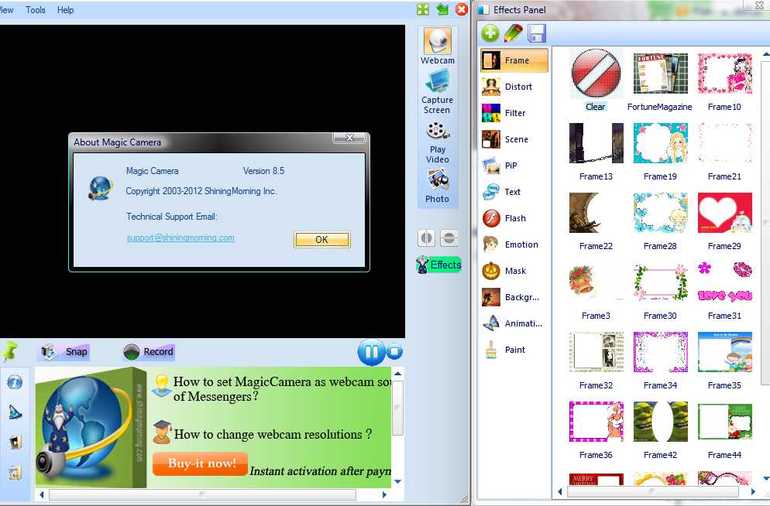Click the green fullscreen expand icon
Screen dimensions: 770x506
tap(423, 9)
